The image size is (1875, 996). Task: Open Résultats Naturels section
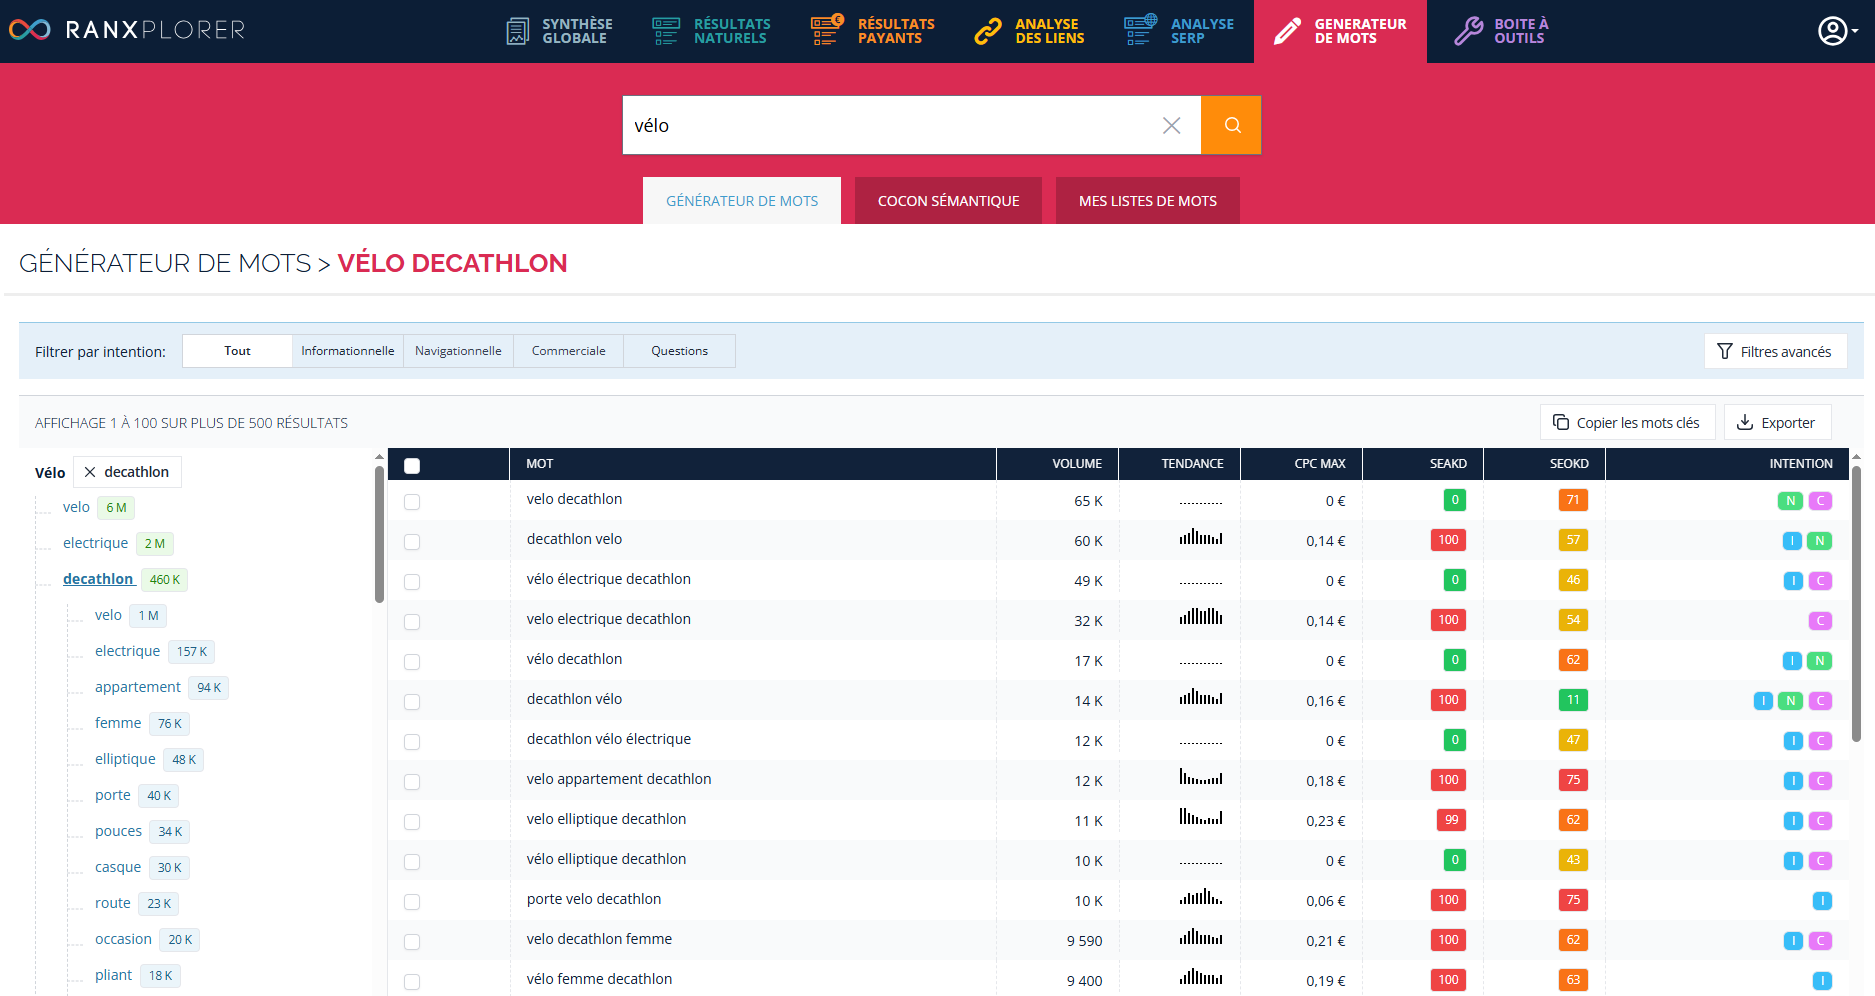tap(711, 31)
